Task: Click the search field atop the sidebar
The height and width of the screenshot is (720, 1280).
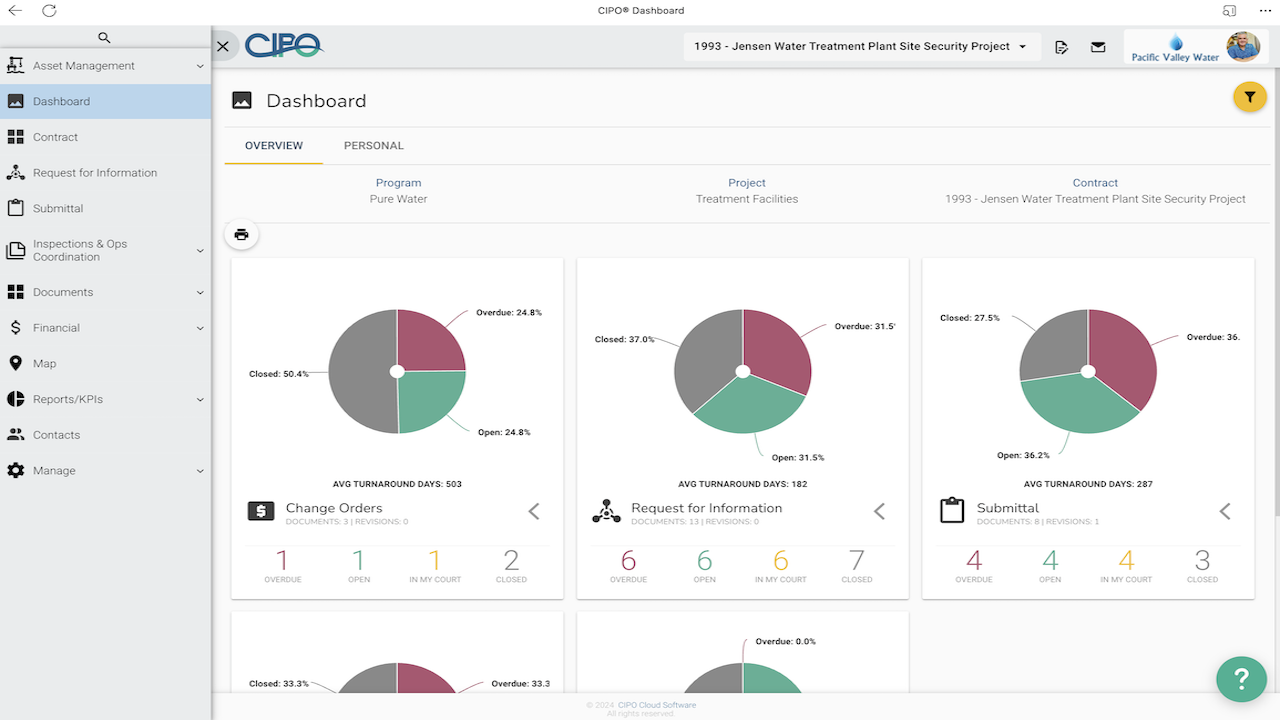Action: (x=105, y=37)
